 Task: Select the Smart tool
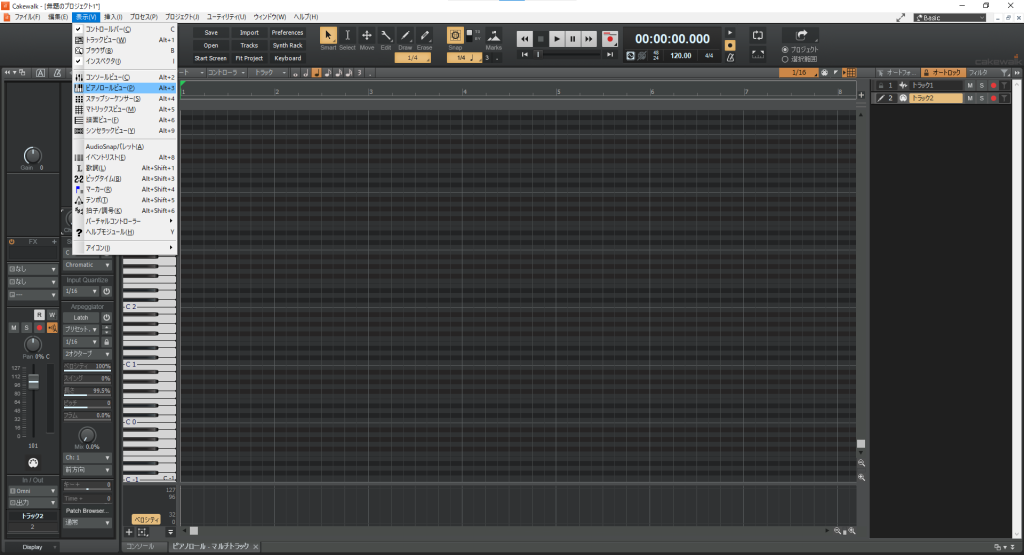(328, 35)
